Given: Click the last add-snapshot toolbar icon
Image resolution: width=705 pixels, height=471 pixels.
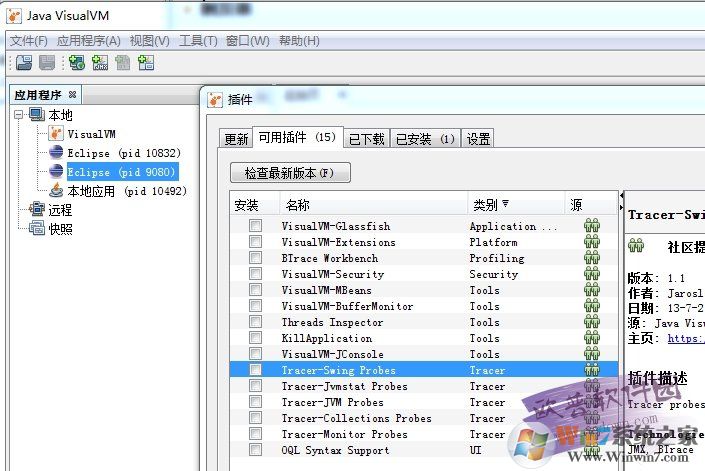Looking at the screenshot, I should click(146, 62).
